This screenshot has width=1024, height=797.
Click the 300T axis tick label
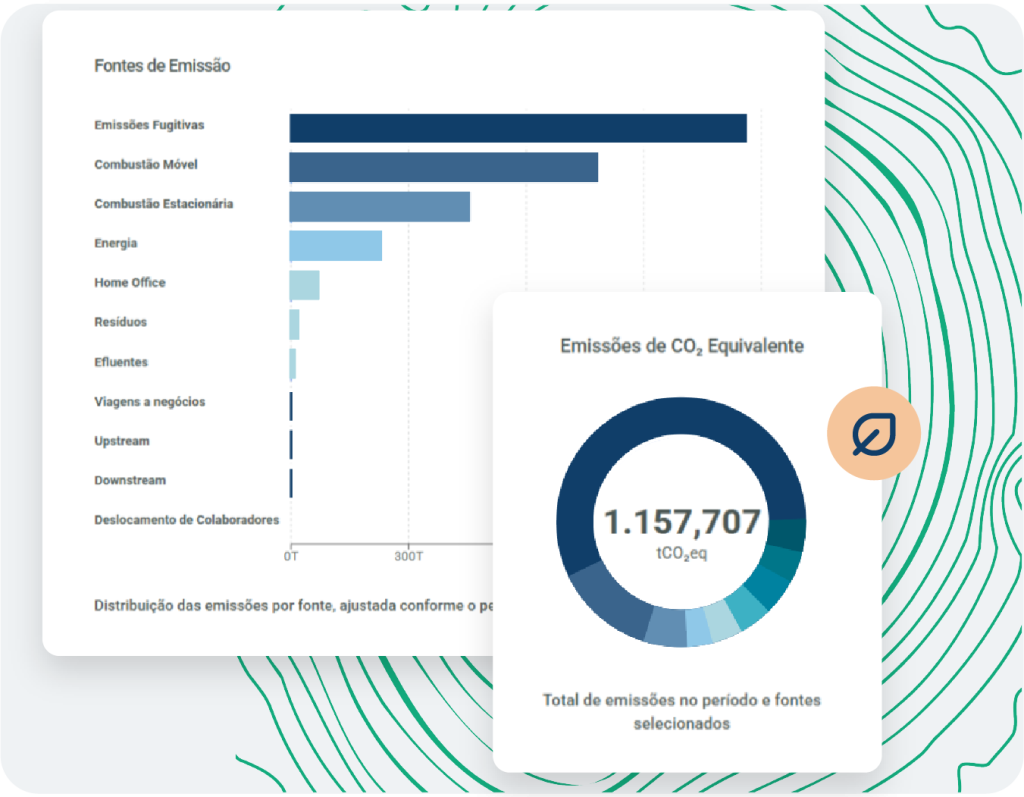coord(409,556)
